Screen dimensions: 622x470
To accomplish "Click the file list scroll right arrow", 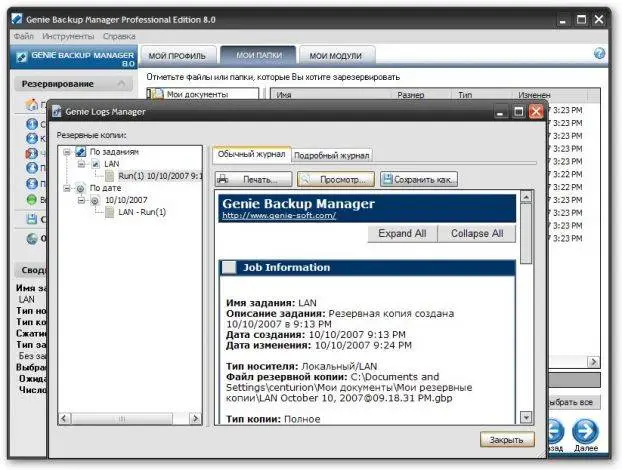I will pos(593,361).
